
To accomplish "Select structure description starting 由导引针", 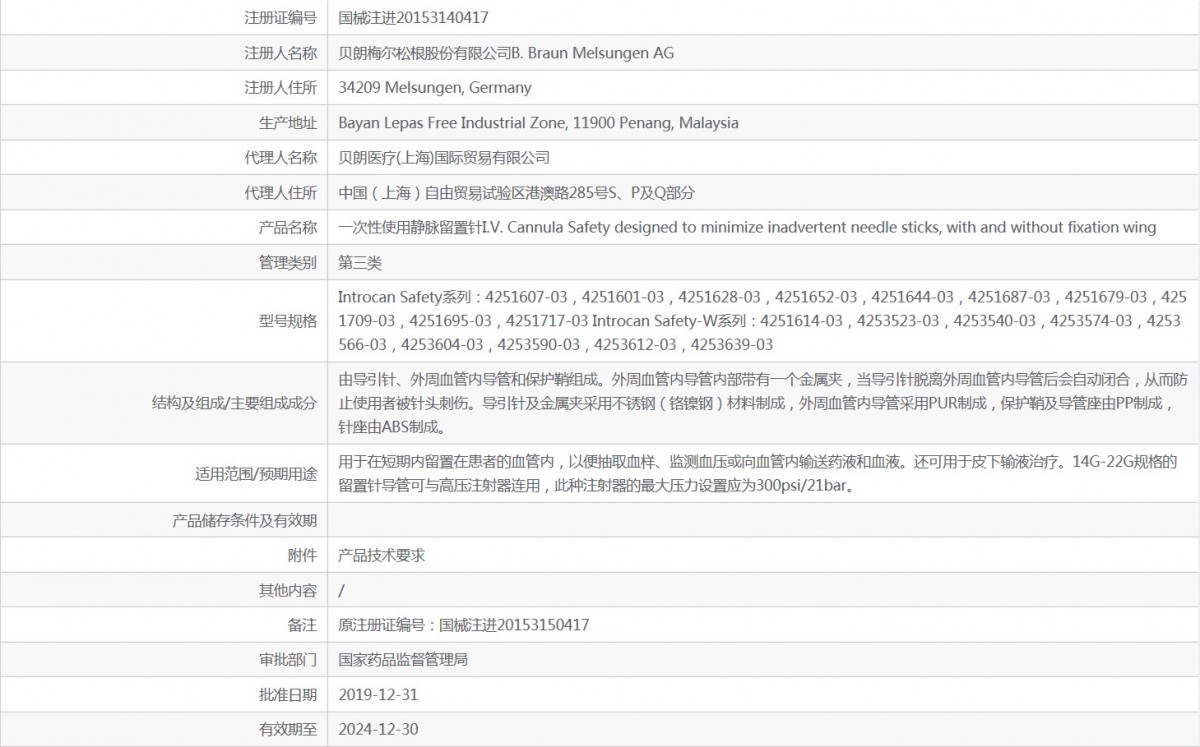I will 761,403.
